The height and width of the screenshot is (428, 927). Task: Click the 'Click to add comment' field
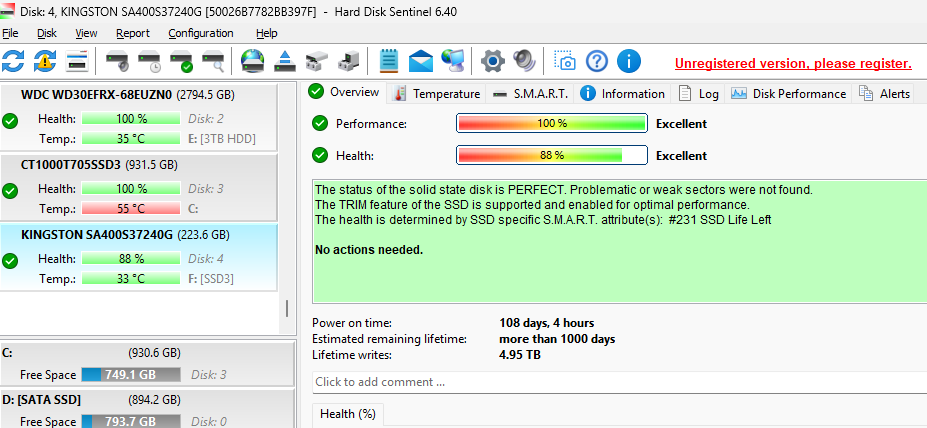(619, 382)
